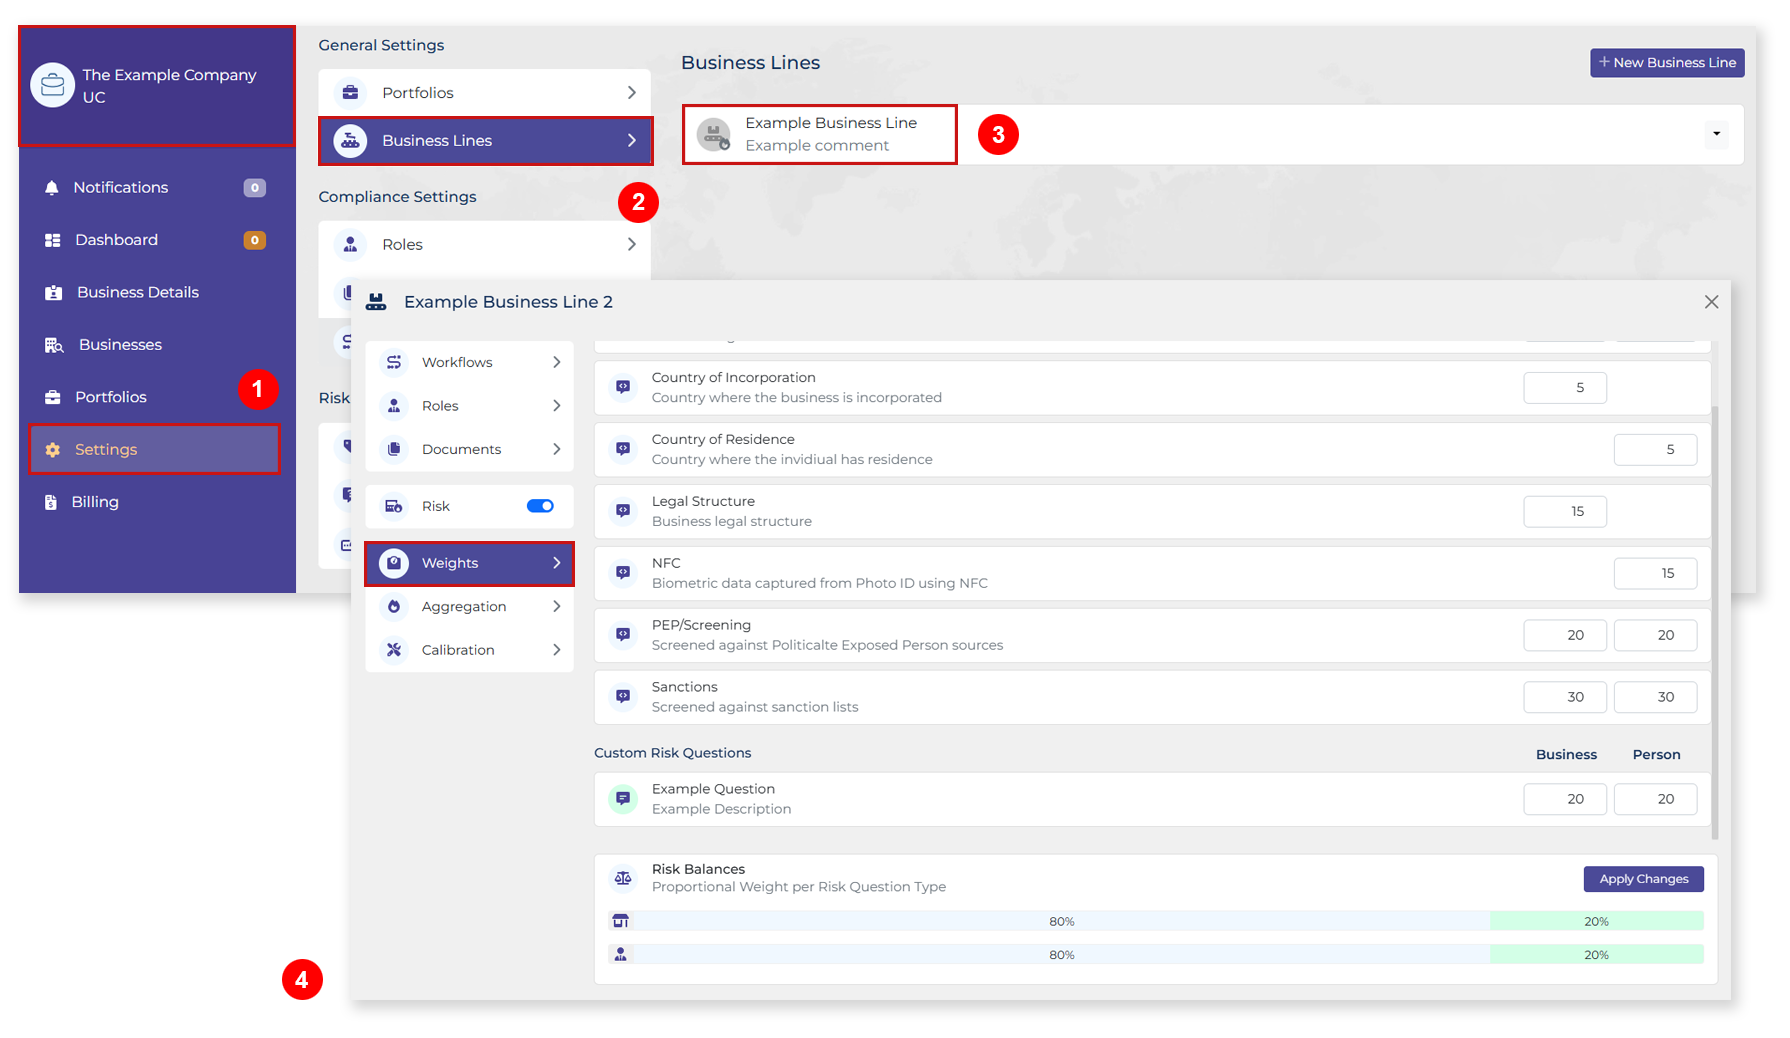1790x1038 pixels.
Task: Click the Workflows row chevron
Action: (557, 362)
